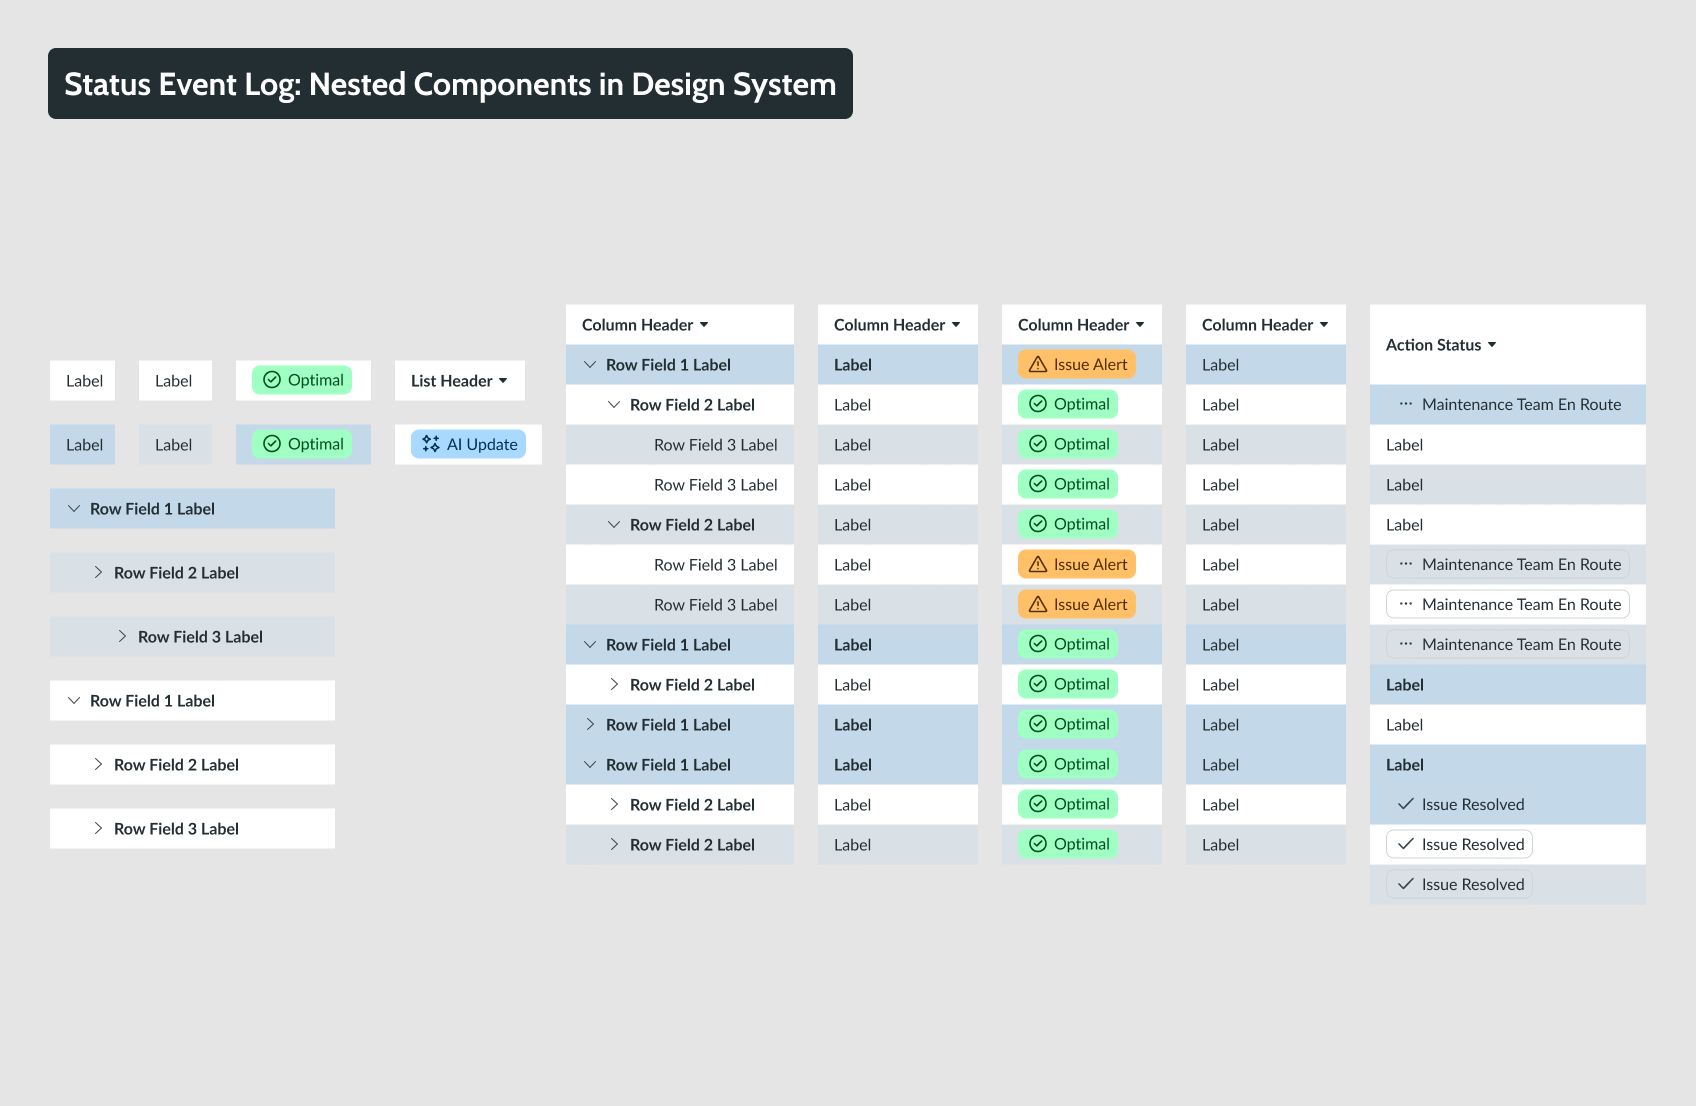Image resolution: width=1696 pixels, height=1106 pixels.
Task: Open the Column Header dropdown above the status badges
Action: tap(1082, 325)
